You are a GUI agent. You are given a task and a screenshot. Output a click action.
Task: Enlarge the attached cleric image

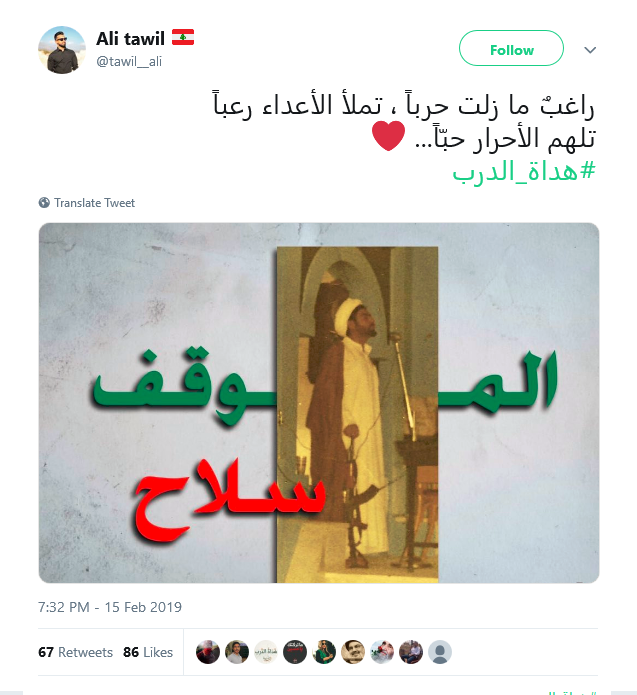tap(319, 403)
